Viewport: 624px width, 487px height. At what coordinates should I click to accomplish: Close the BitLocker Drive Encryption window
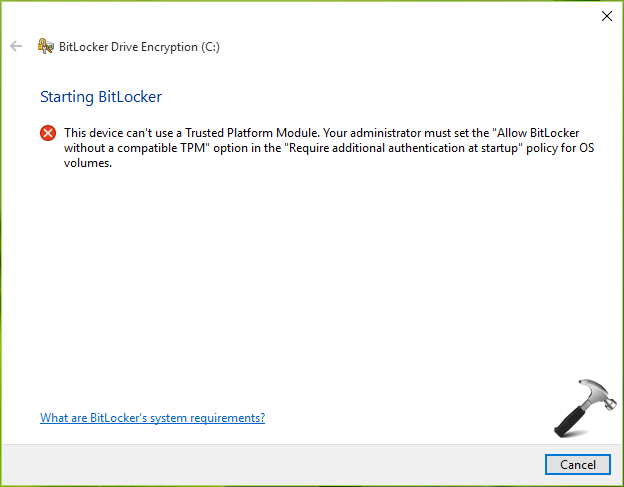605,16
